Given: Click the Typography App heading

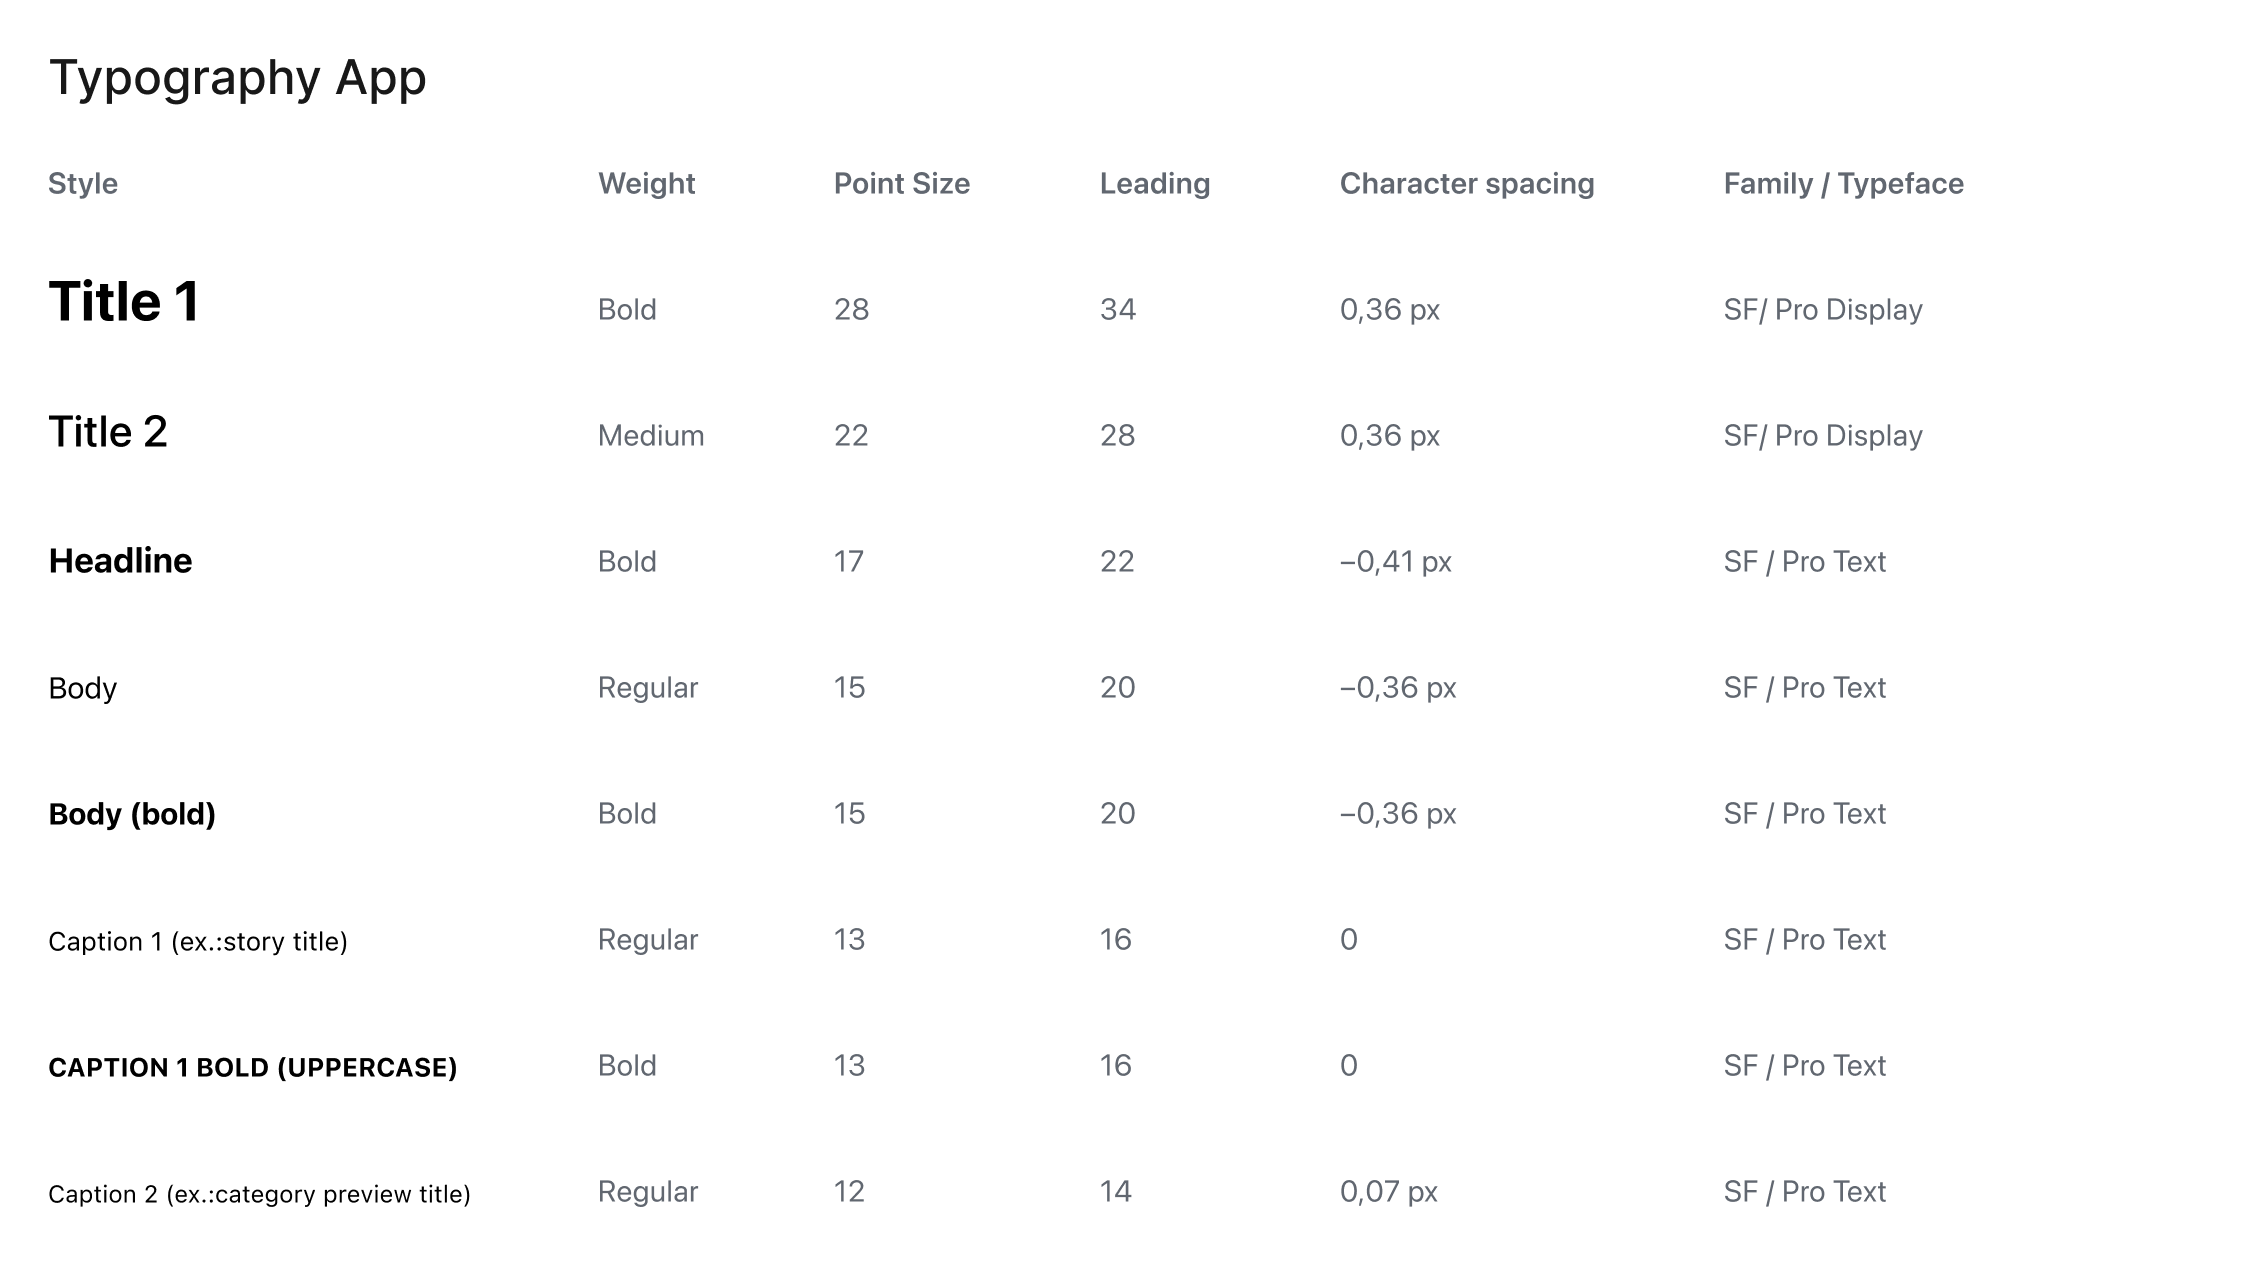Looking at the screenshot, I should pos(237,78).
